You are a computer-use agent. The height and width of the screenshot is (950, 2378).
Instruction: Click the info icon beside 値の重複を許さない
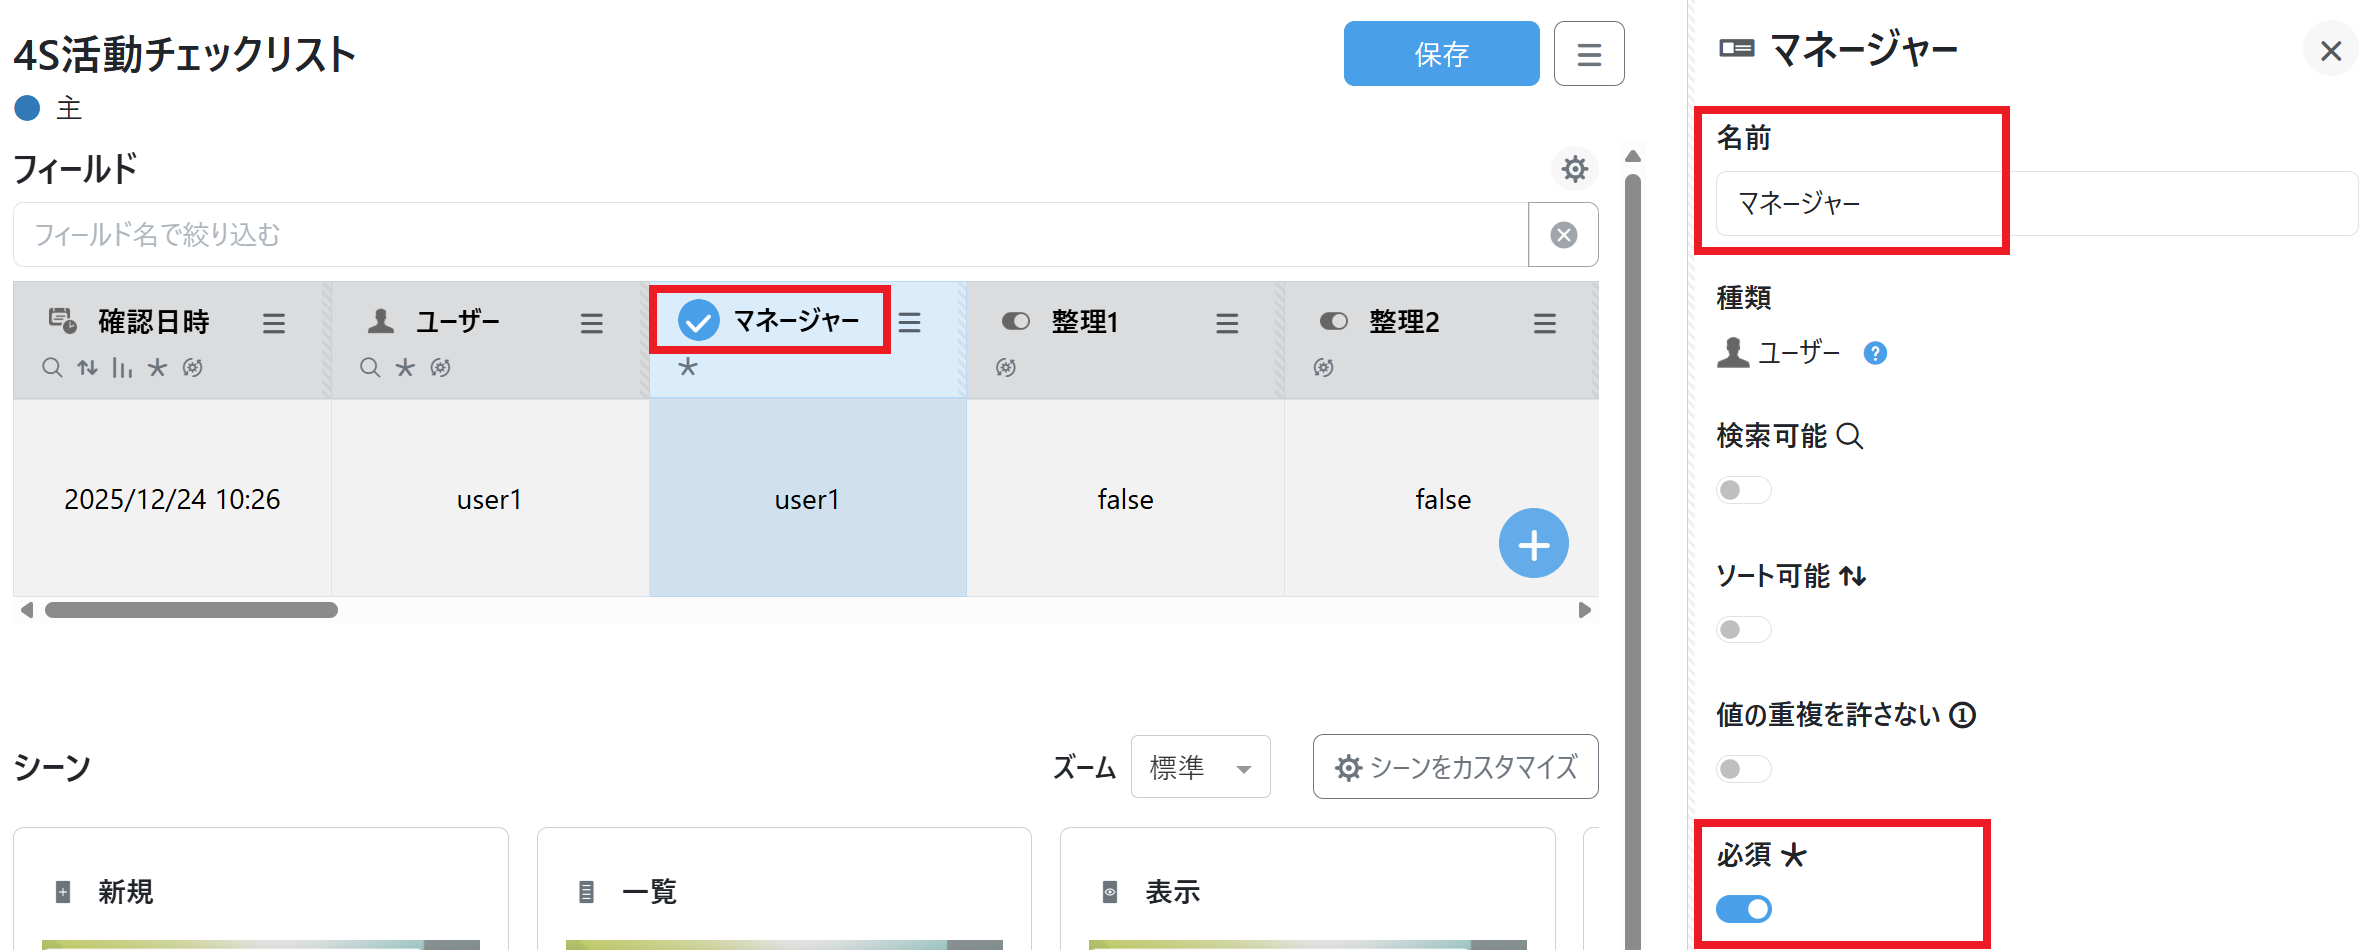click(x=1963, y=715)
